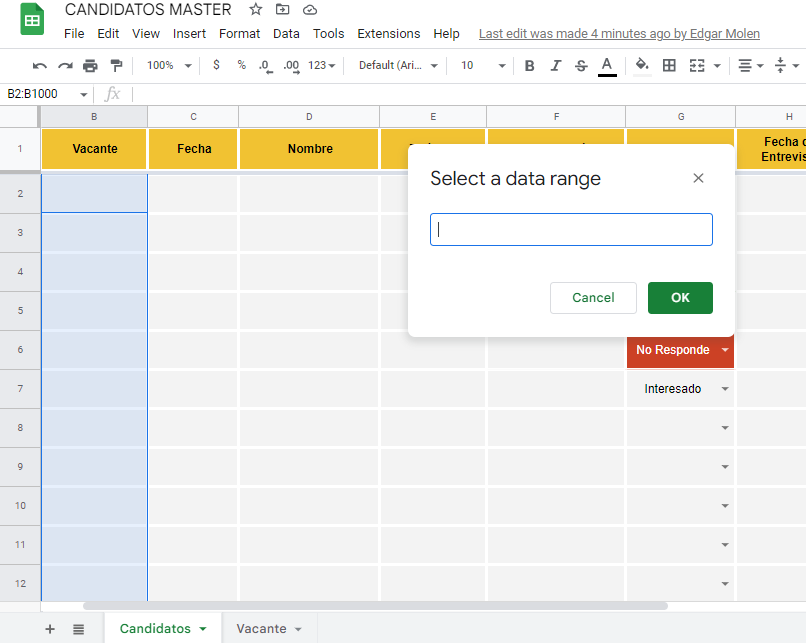Open more number formats dropdown
The height and width of the screenshot is (643, 806).
point(322,66)
